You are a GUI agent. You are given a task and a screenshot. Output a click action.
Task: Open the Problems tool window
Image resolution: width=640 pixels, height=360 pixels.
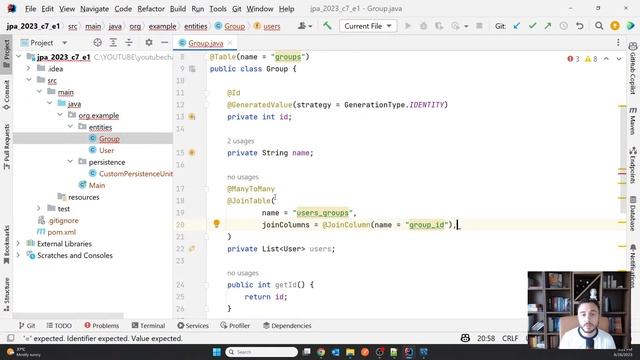pyautogui.click(x=102, y=325)
